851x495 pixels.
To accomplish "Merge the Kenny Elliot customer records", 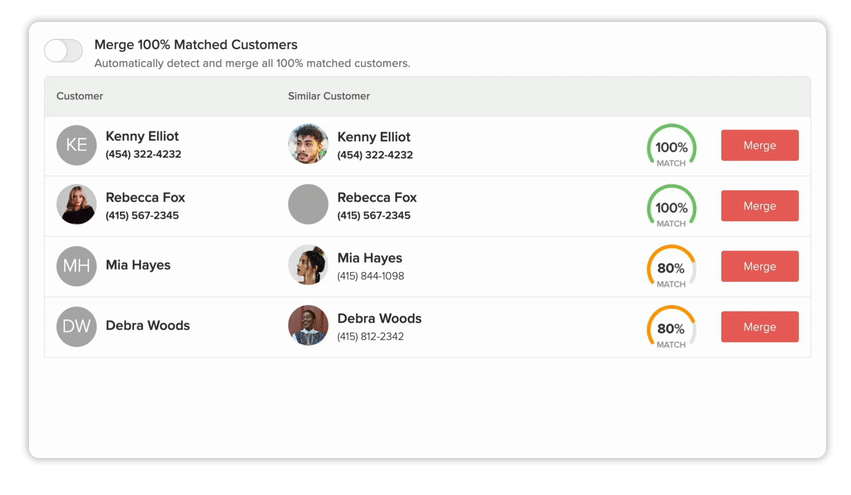I will [x=759, y=145].
